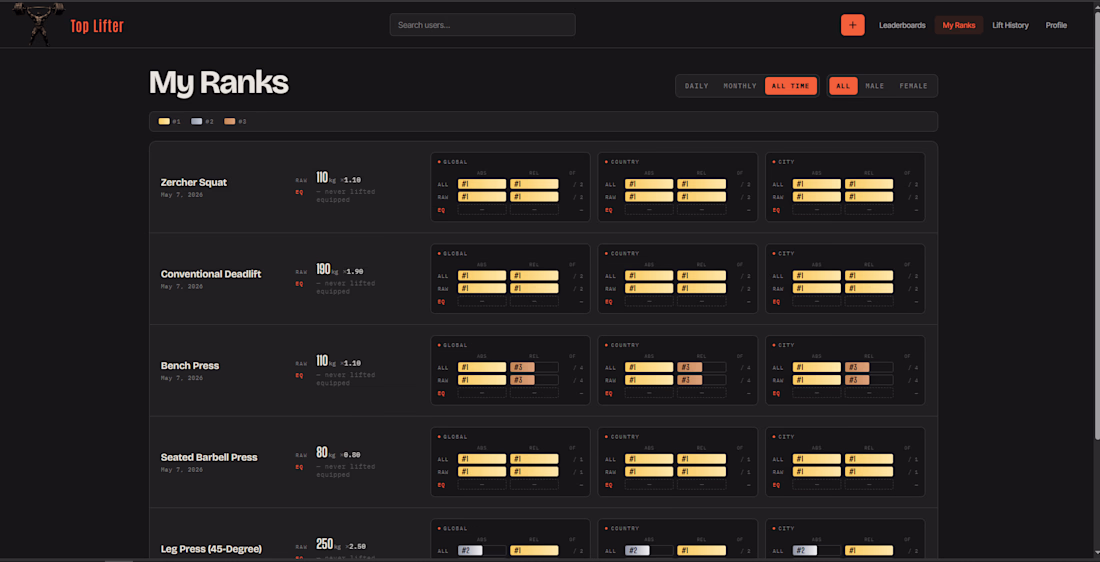Open the Conventional Deadlift lift entry
The width and height of the screenshot is (1100, 562).
[x=210, y=274]
